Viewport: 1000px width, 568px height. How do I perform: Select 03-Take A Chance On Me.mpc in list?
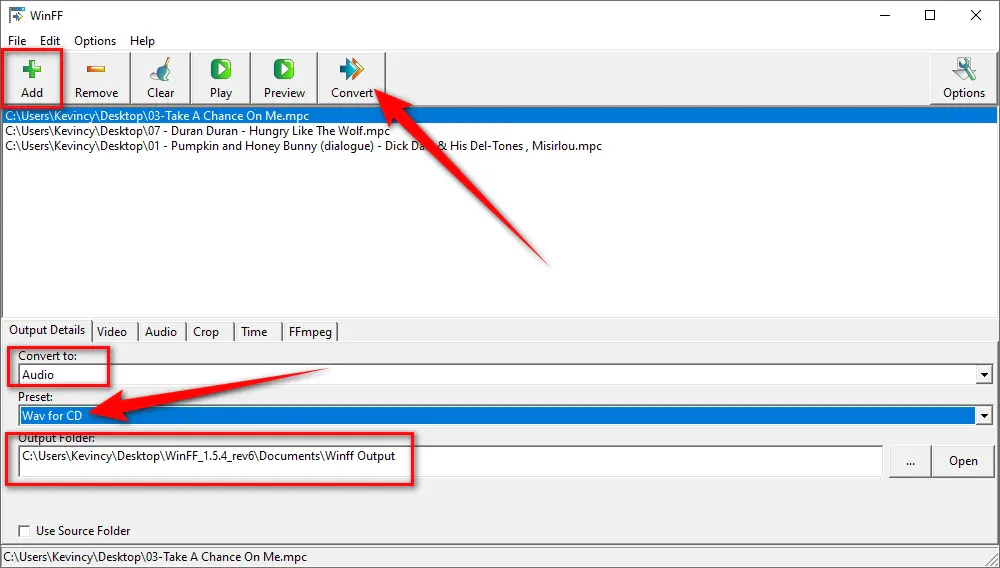tap(499, 116)
